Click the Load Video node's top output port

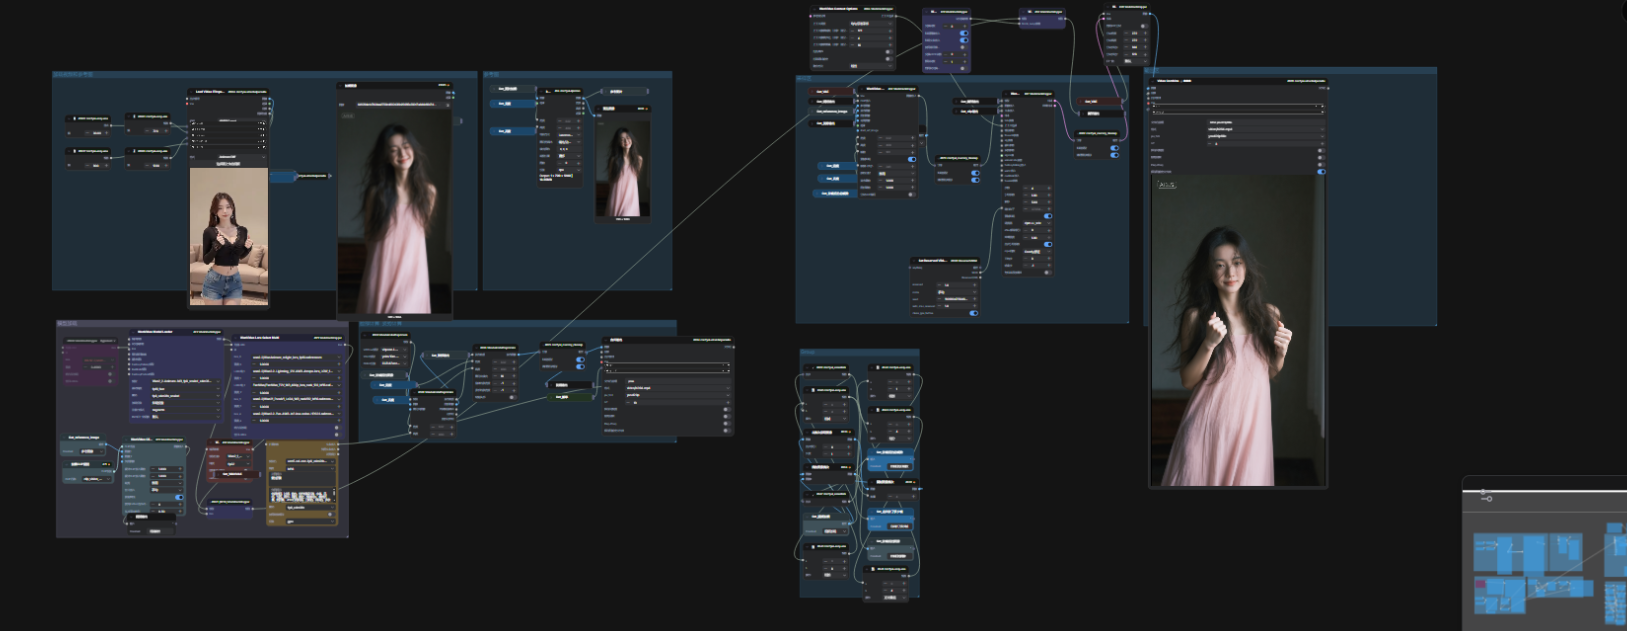click(267, 99)
